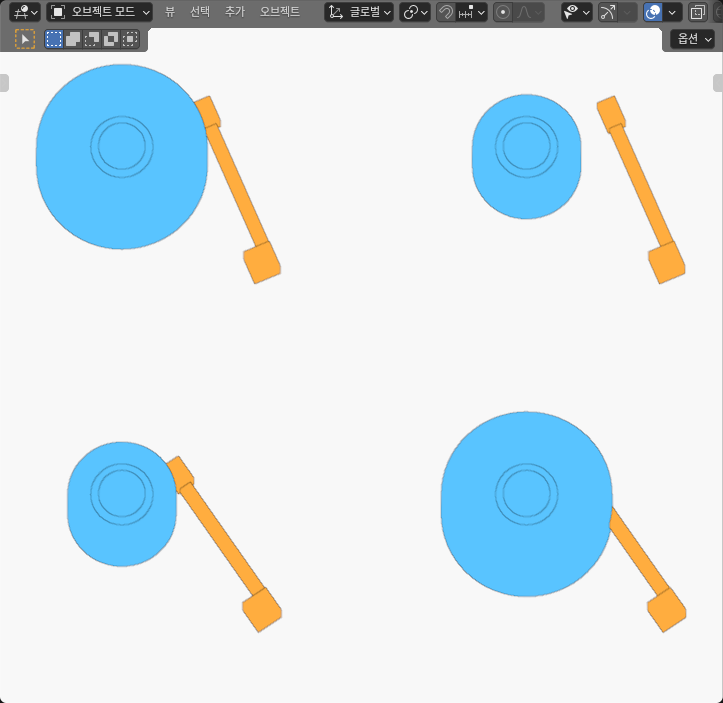Screen dimensions: 723x703
Task: Toggle snapping with the magnet icon
Action: (446, 12)
